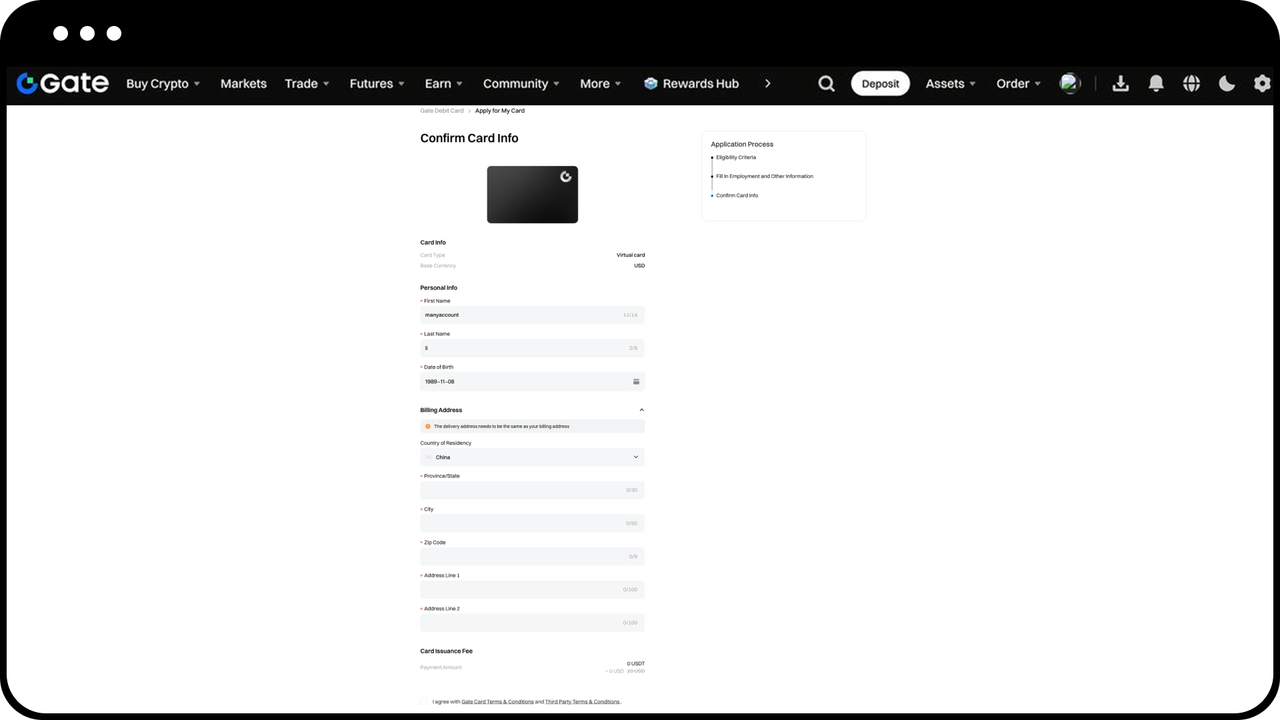
Task: Open Date of Birth calendar picker
Action: tap(636, 381)
